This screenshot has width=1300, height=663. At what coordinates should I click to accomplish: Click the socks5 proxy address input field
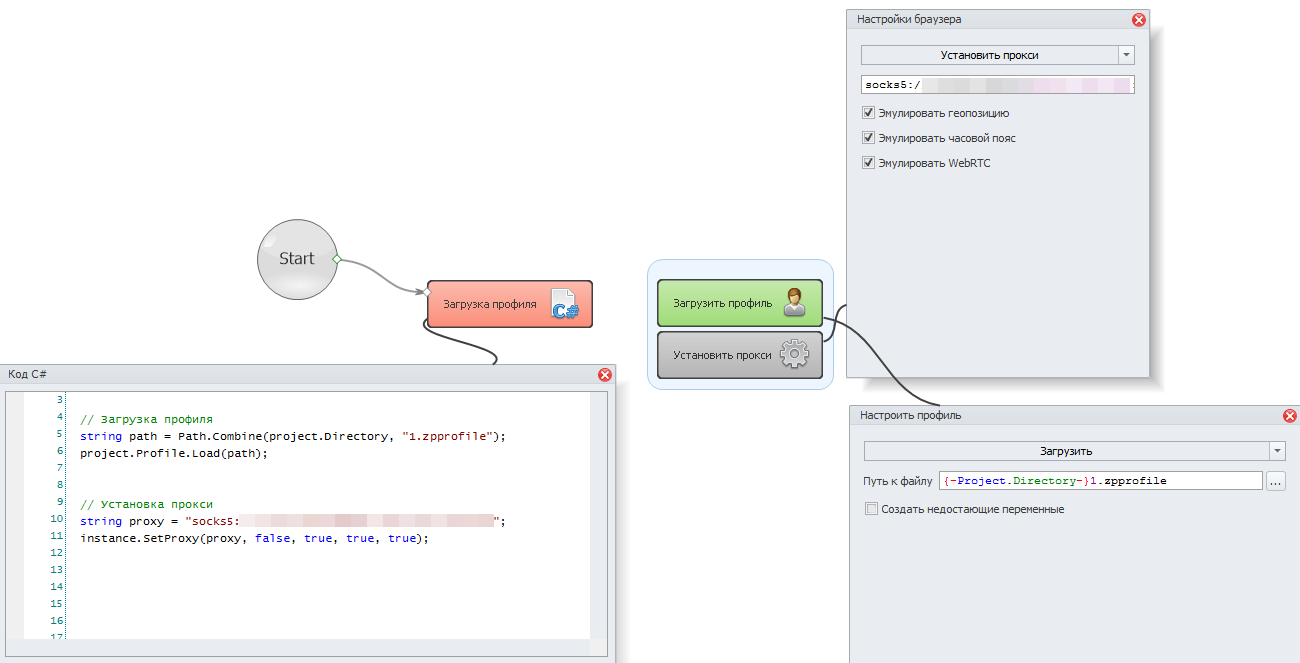[997, 85]
